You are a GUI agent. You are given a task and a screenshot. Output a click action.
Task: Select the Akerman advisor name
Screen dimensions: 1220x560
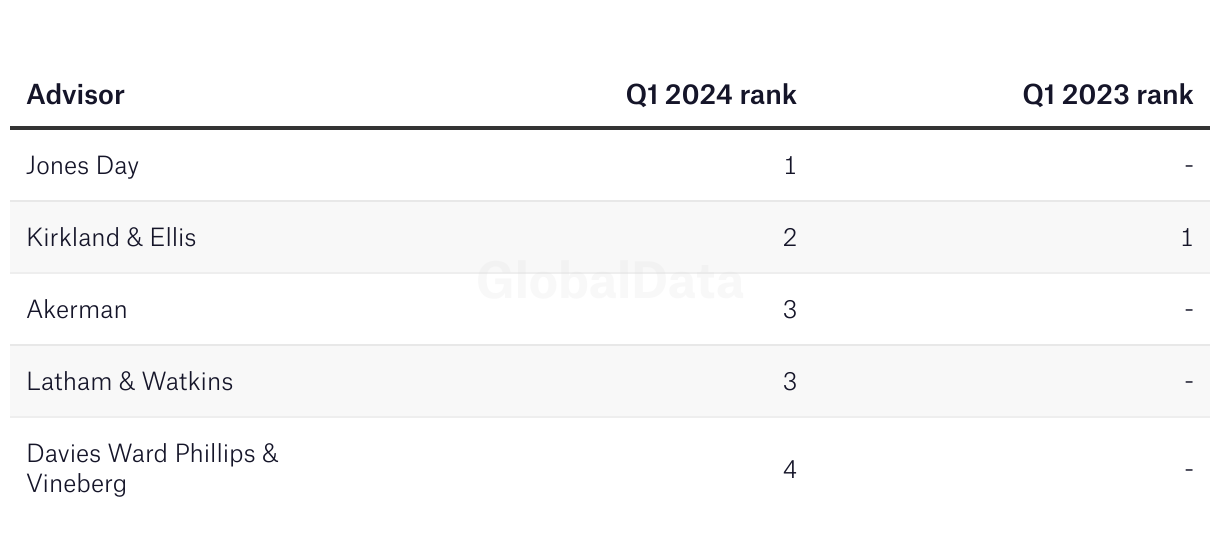click(77, 310)
